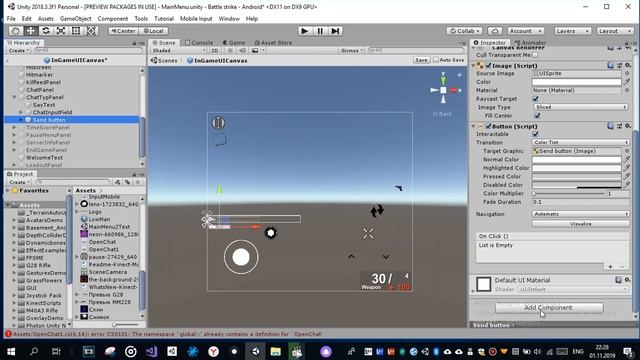Remove an On Click event entry
The width and height of the screenshot is (640, 360).
tap(622, 267)
